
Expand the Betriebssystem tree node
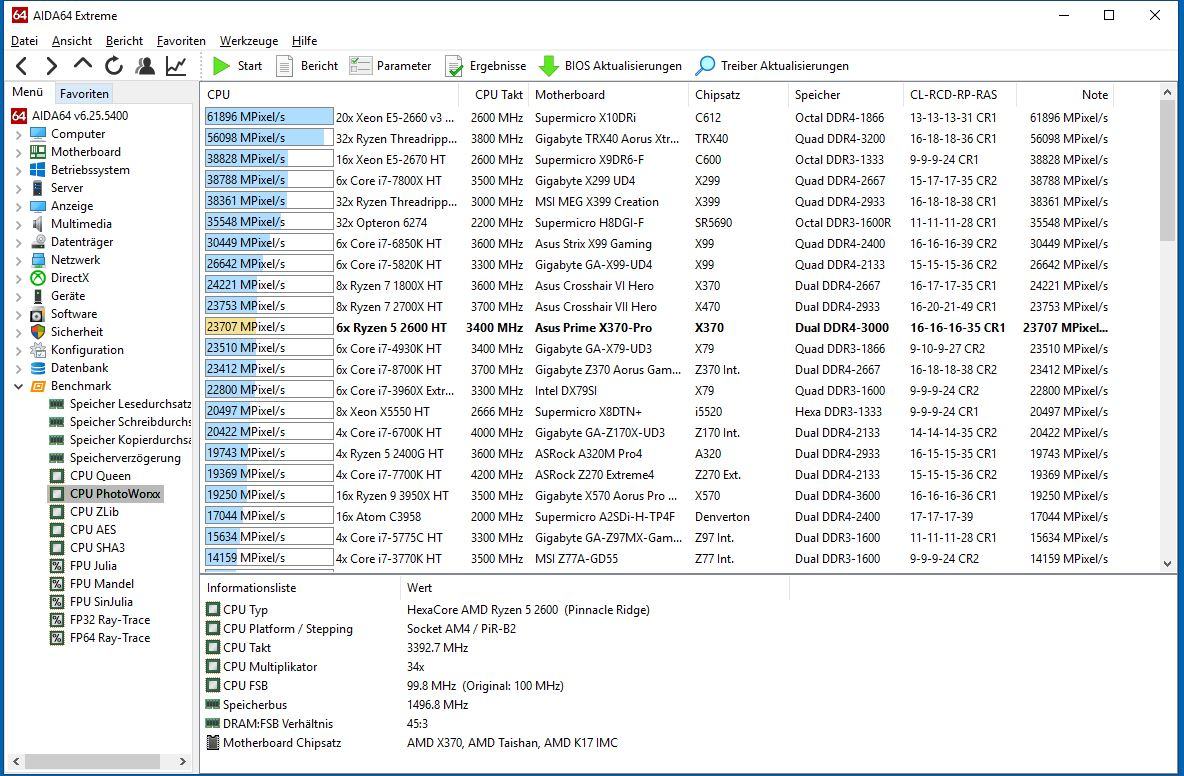(19, 171)
